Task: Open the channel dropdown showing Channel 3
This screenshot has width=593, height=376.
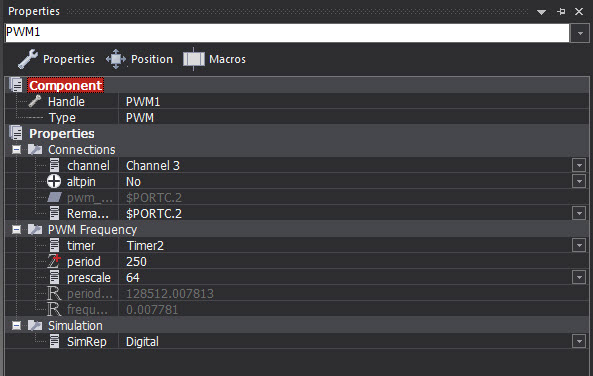Action: tap(579, 165)
